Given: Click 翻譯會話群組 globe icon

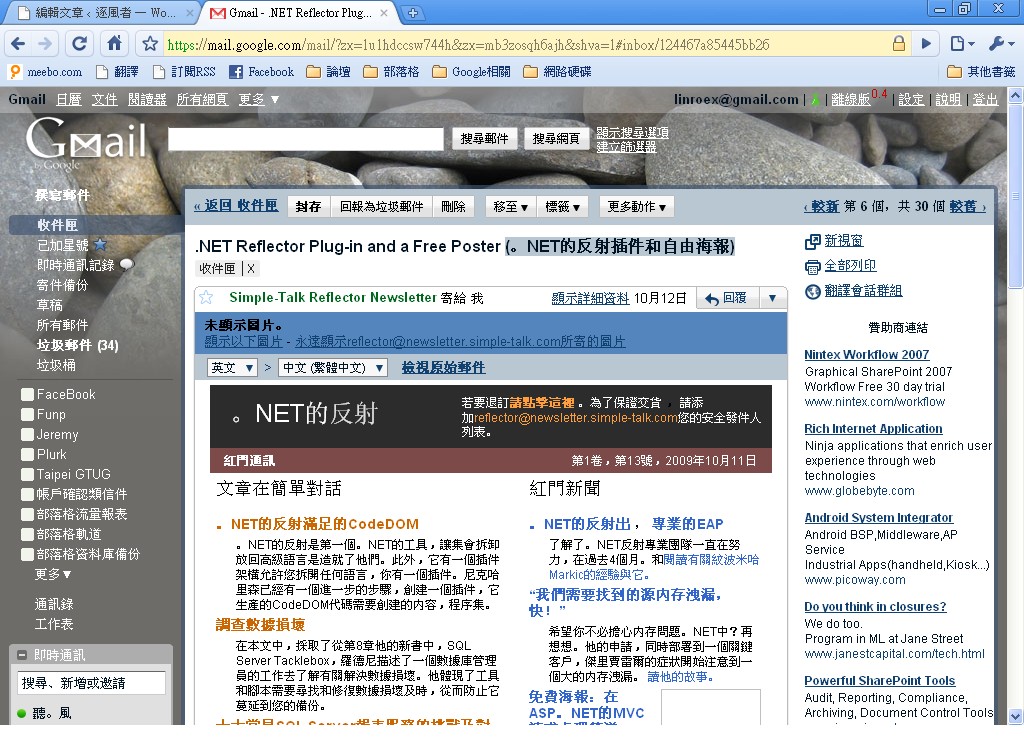Looking at the screenshot, I should (812, 291).
